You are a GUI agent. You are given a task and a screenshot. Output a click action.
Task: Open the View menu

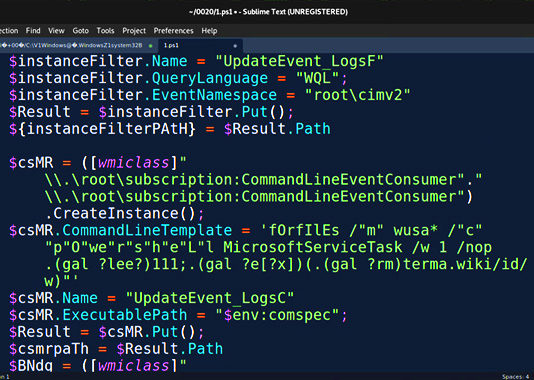(x=56, y=31)
